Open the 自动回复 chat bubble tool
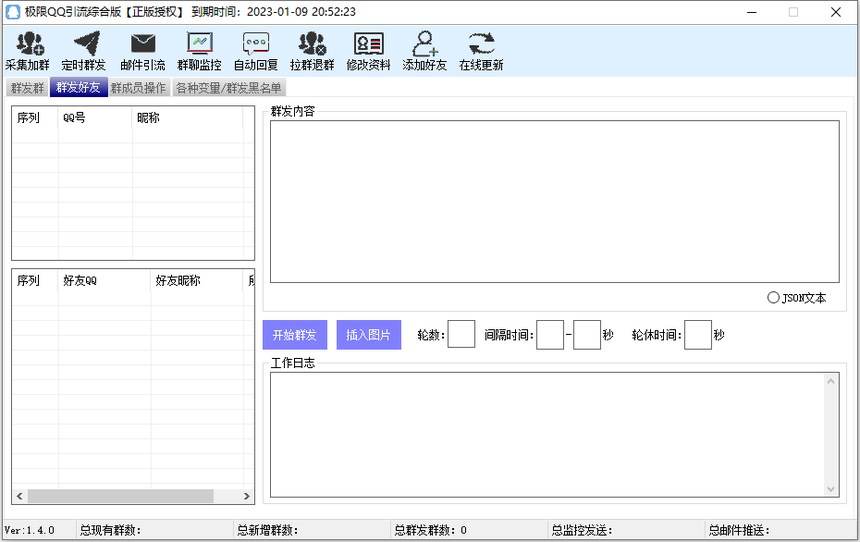The width and height of the screenshot is (860, 542). pyautogui.click(x=256, y=51)
